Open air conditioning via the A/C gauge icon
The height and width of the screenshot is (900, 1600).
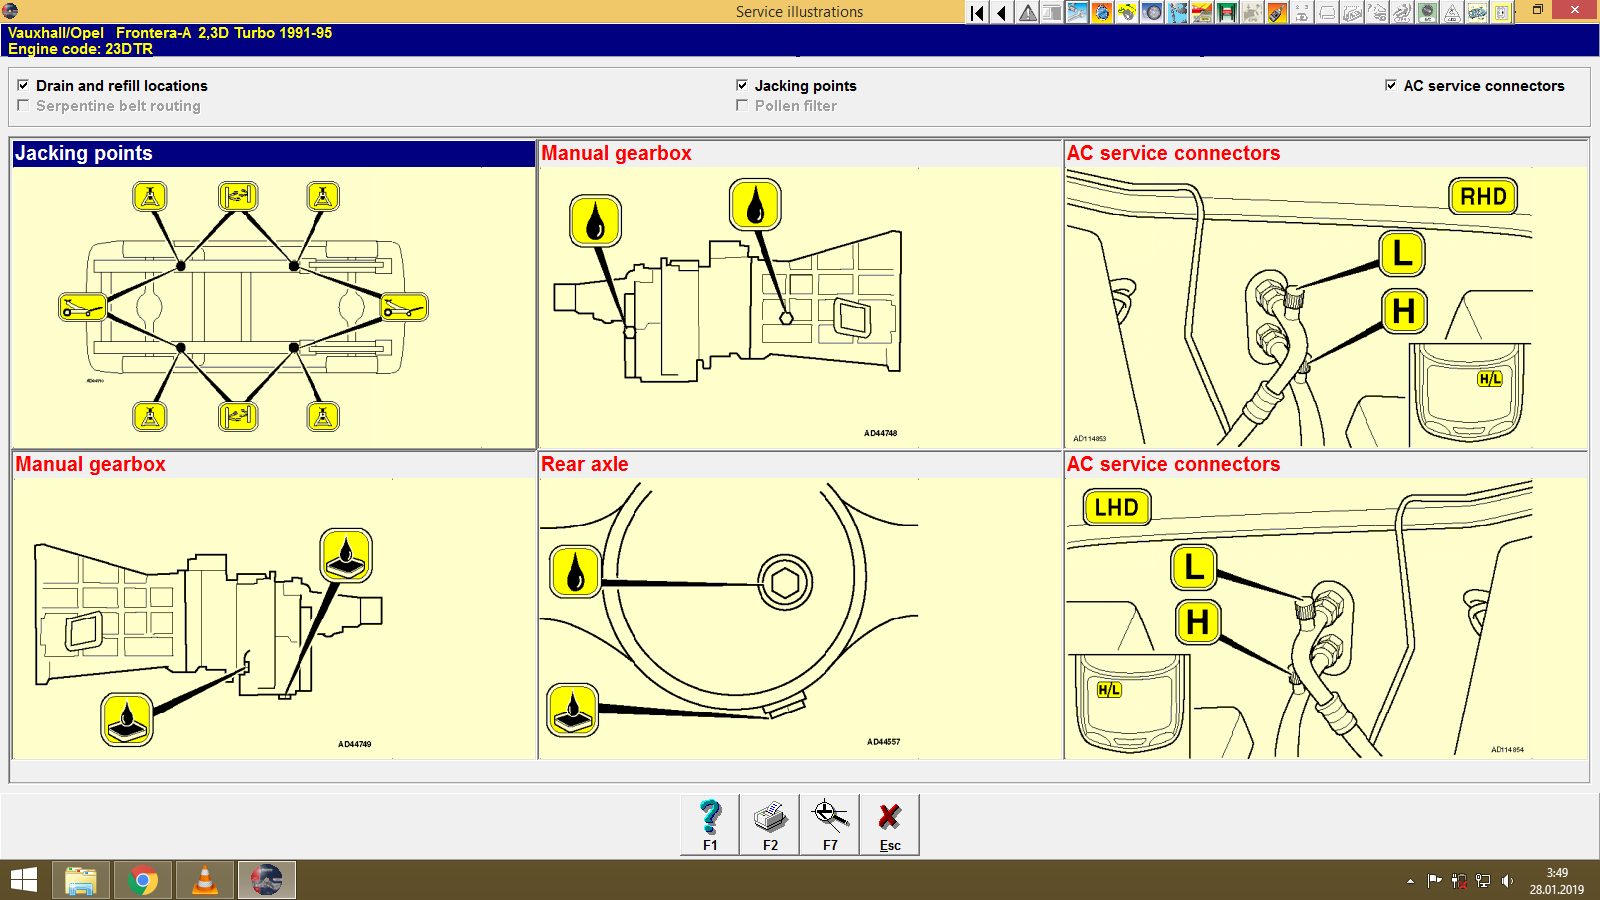coord(1426,12)
